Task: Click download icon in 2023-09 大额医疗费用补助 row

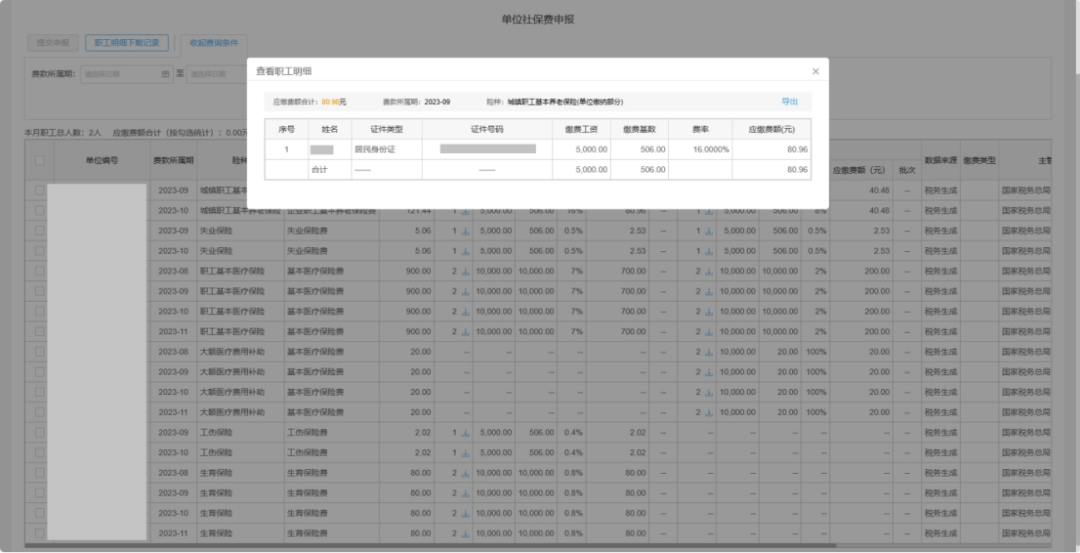Action: coord(709,372)
